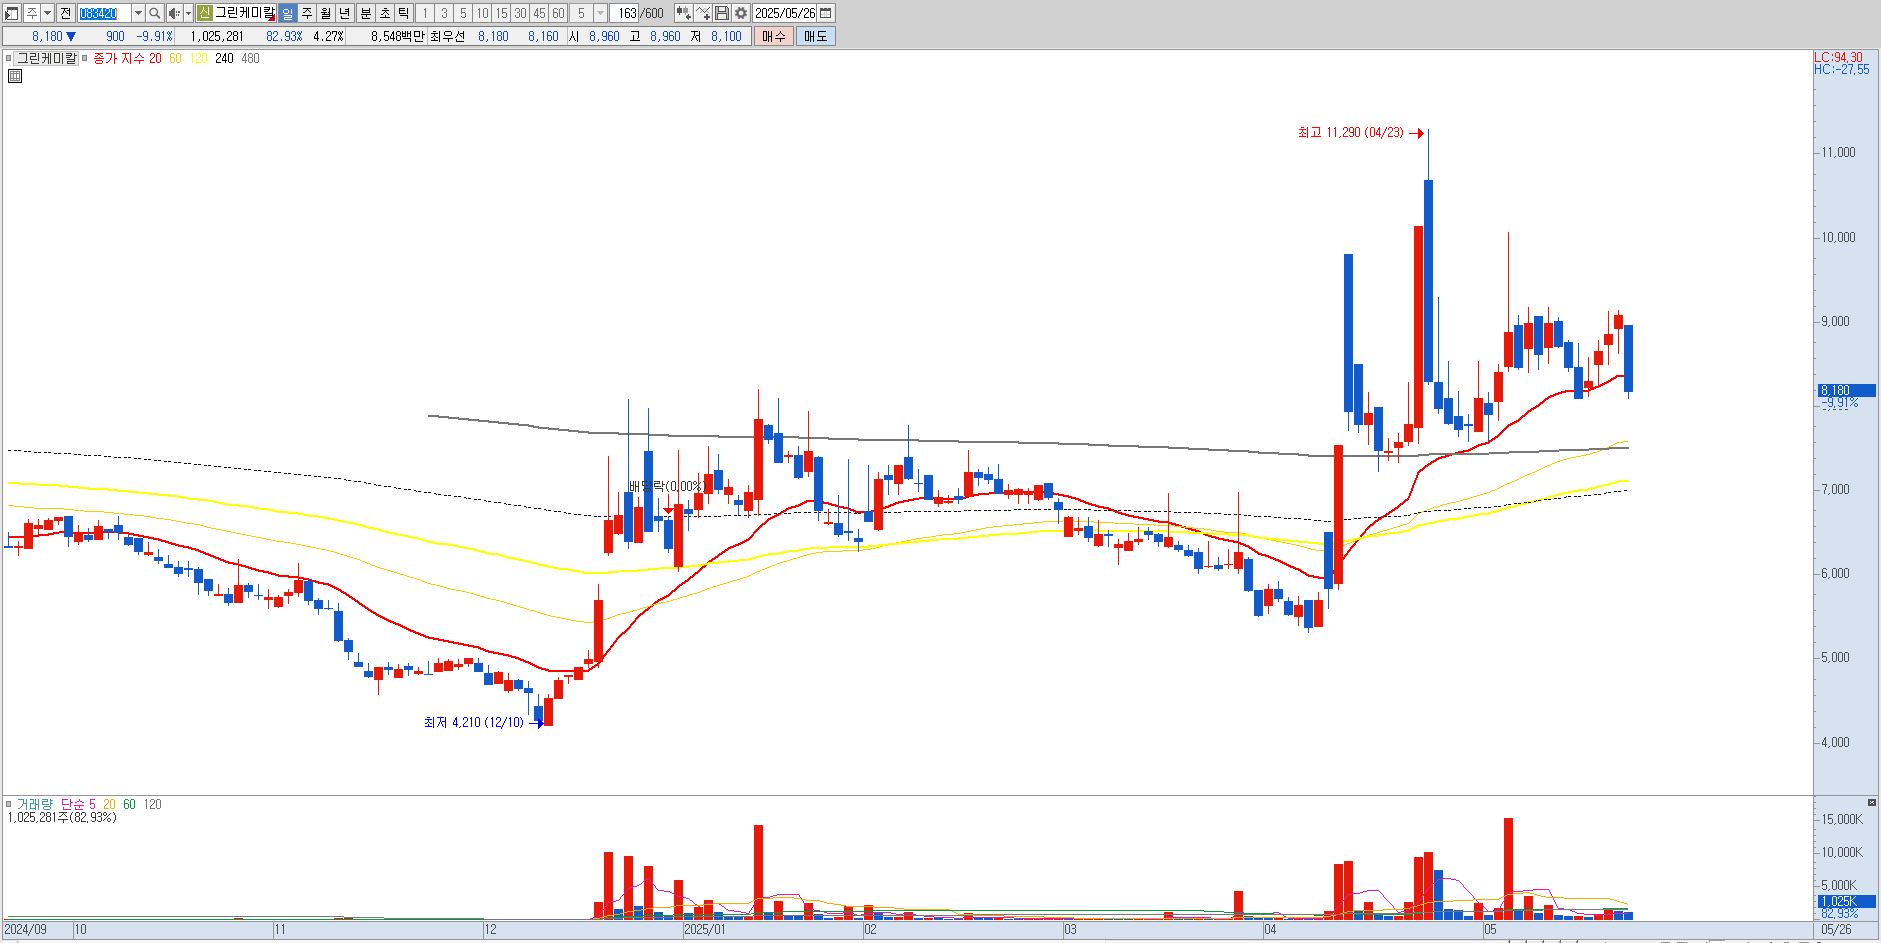This screenshot has height=943, width=1881.
Task: Expand the interval dropdown next to value 5
Action: (x=600, y=13)
